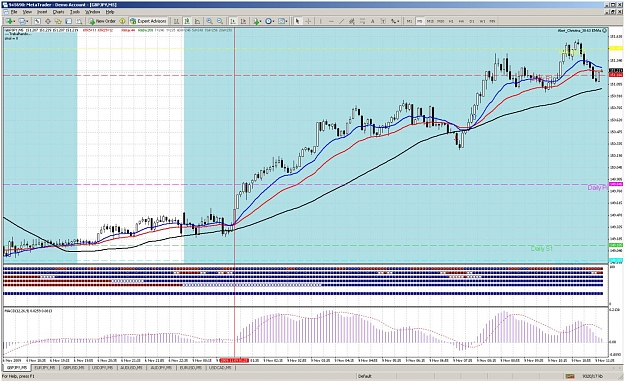Toggle Chart Shift icon
625x381 pixels.
pyautogui.click(x=243, y=21)
